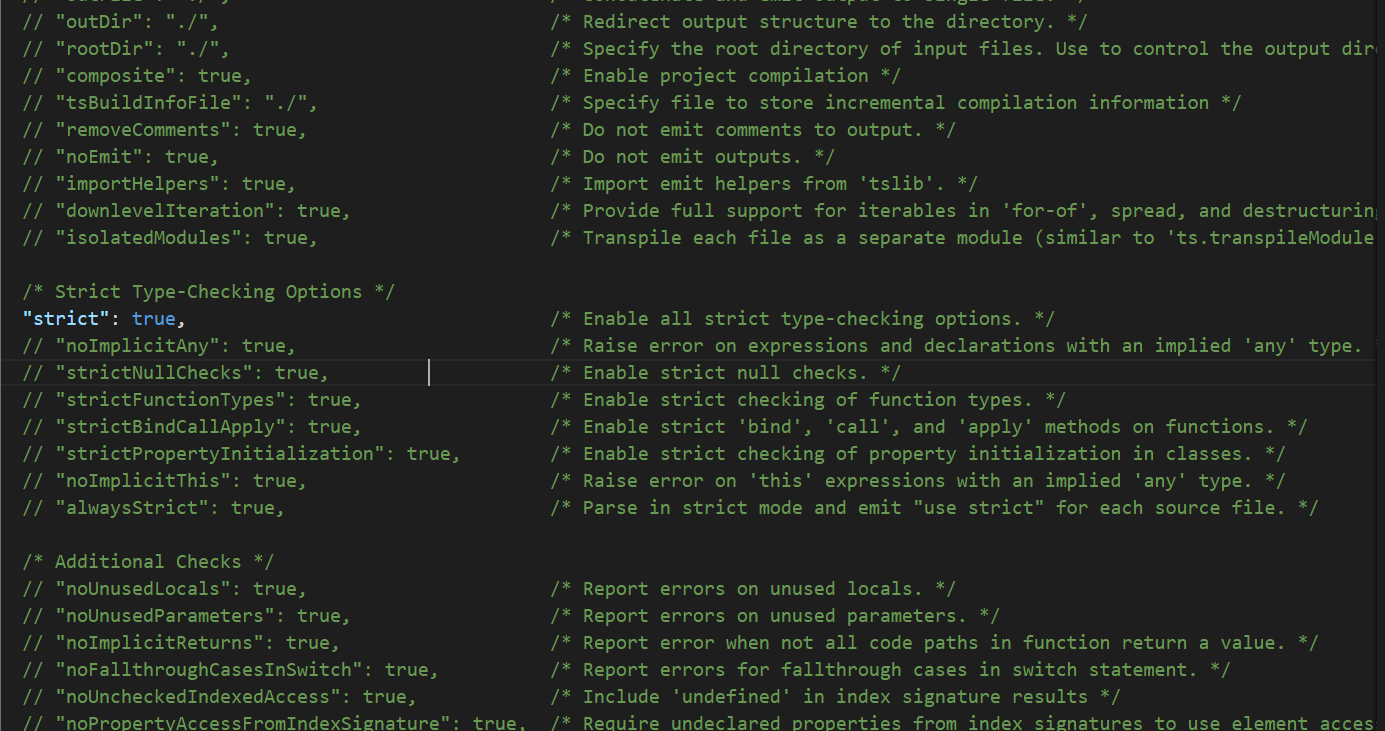
Task: Click the comment "Enable project compilation"
Action: (x=726, y=76)
